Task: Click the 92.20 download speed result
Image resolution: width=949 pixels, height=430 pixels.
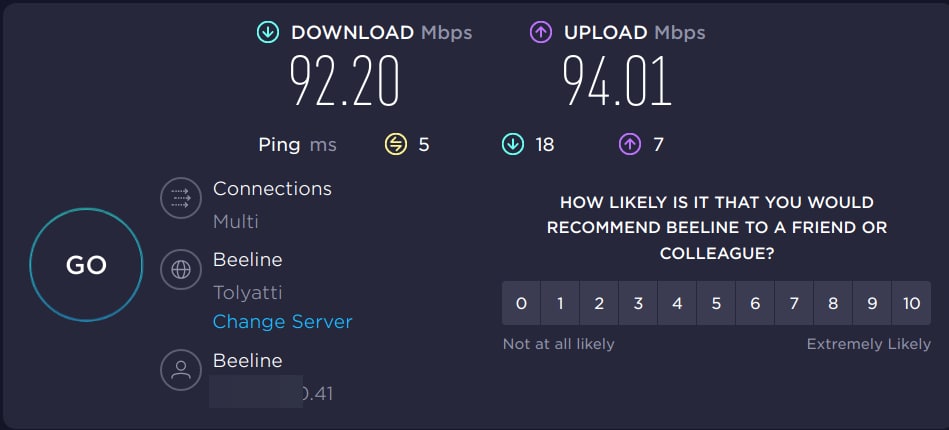Action: [x=345, y=81]
